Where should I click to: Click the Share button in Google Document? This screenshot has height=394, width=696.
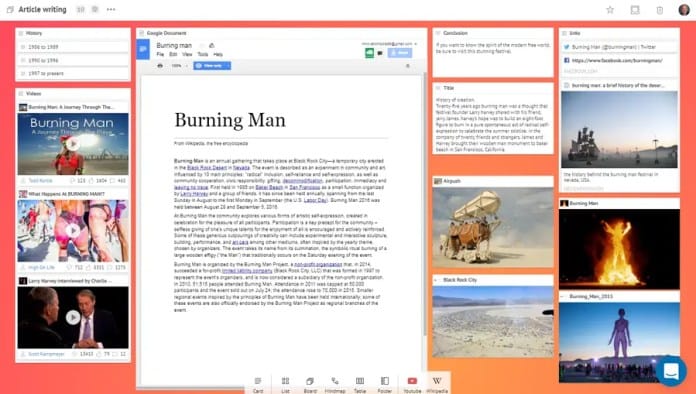[399, 53]
